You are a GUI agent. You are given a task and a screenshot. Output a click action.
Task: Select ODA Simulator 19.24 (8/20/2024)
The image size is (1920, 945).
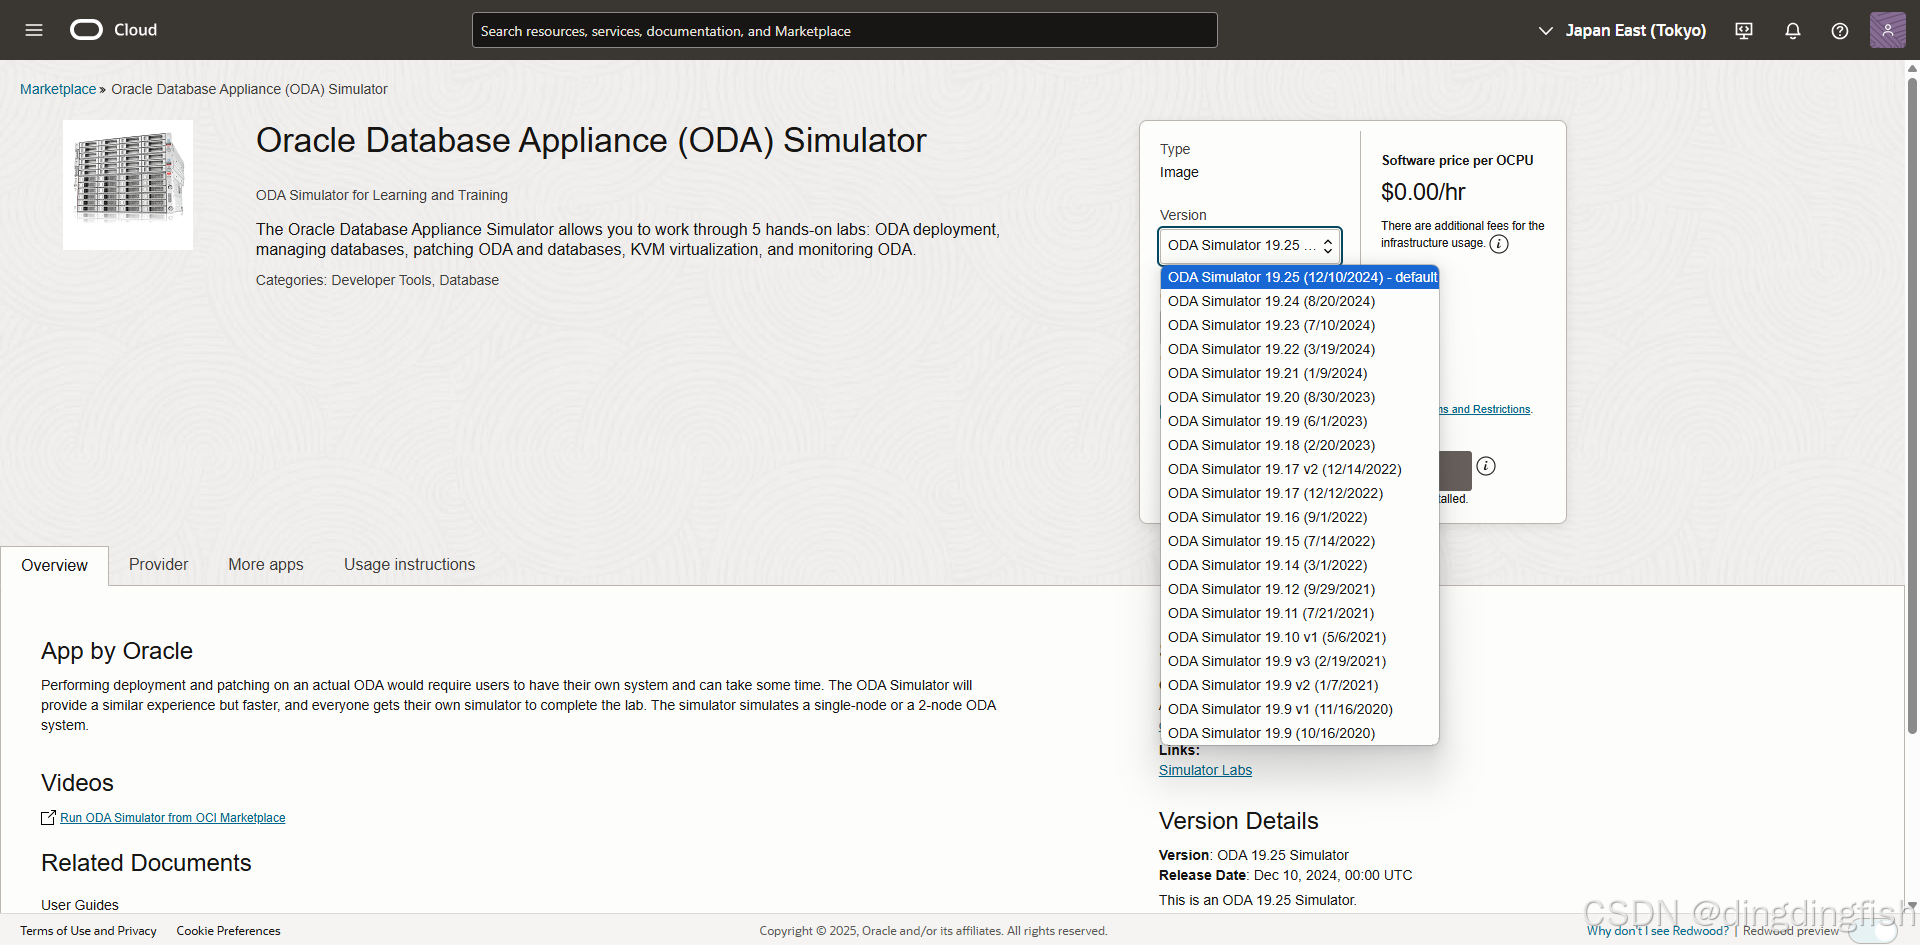[1300, 301]
